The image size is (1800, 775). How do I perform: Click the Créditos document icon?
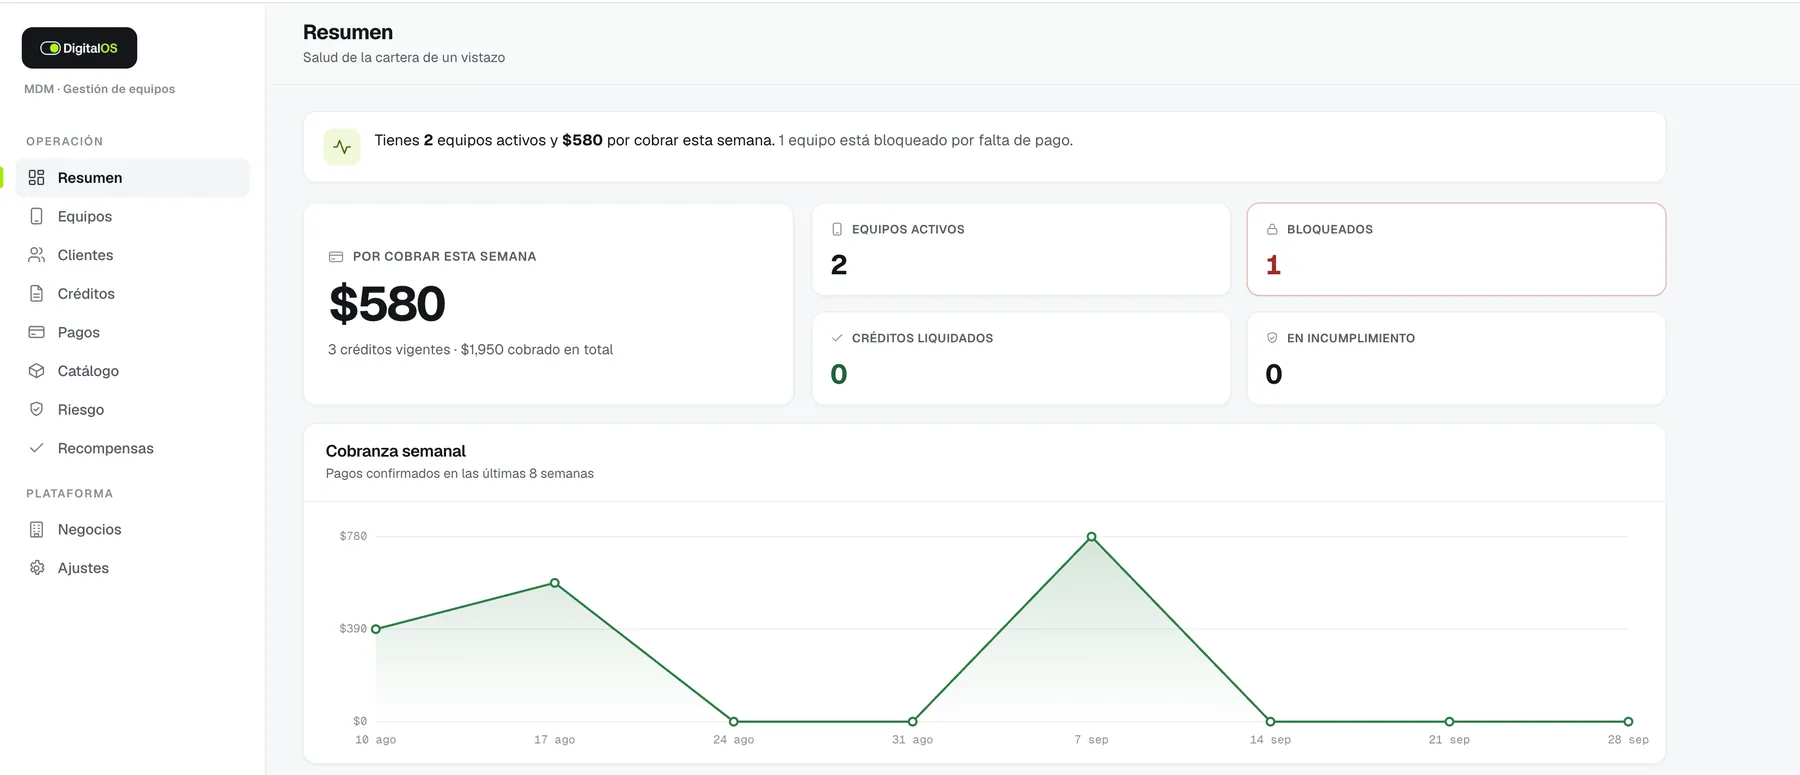click(x=37, y=294)
